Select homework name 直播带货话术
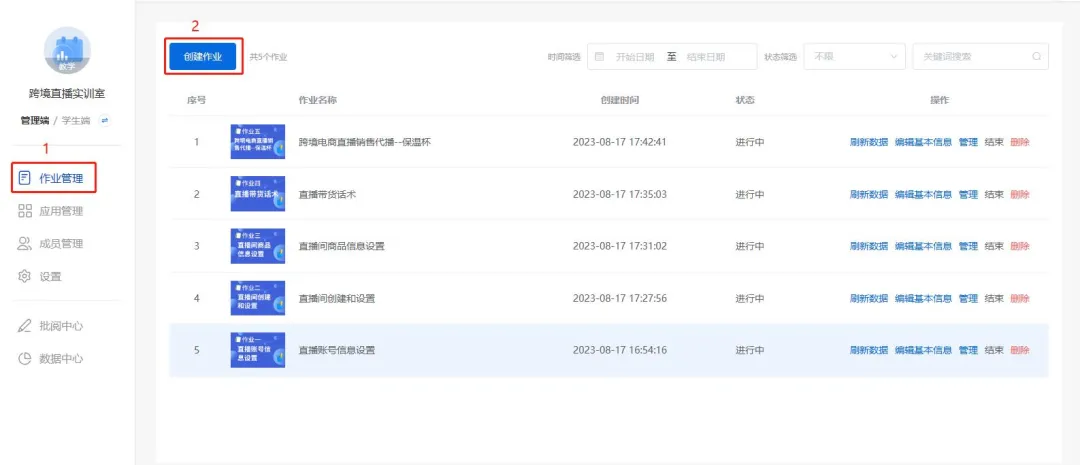 click(327, 194)
